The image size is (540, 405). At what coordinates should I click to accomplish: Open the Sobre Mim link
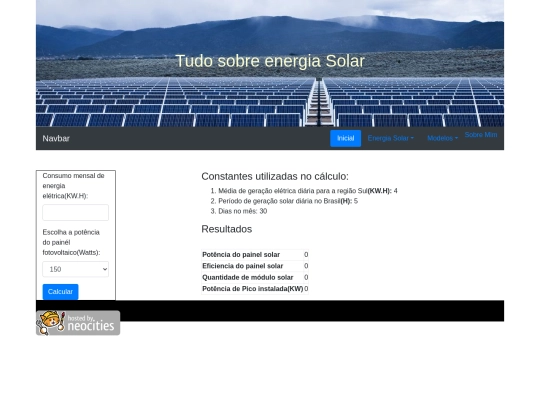click(481, 135)
